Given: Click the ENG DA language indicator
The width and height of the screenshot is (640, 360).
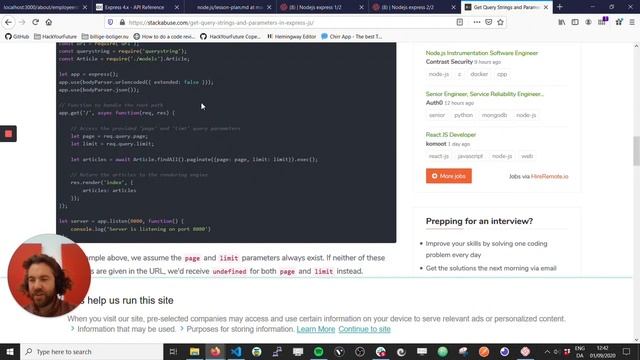Looking at the screenshot, I should pyautogui.click(x=580, y=352).
